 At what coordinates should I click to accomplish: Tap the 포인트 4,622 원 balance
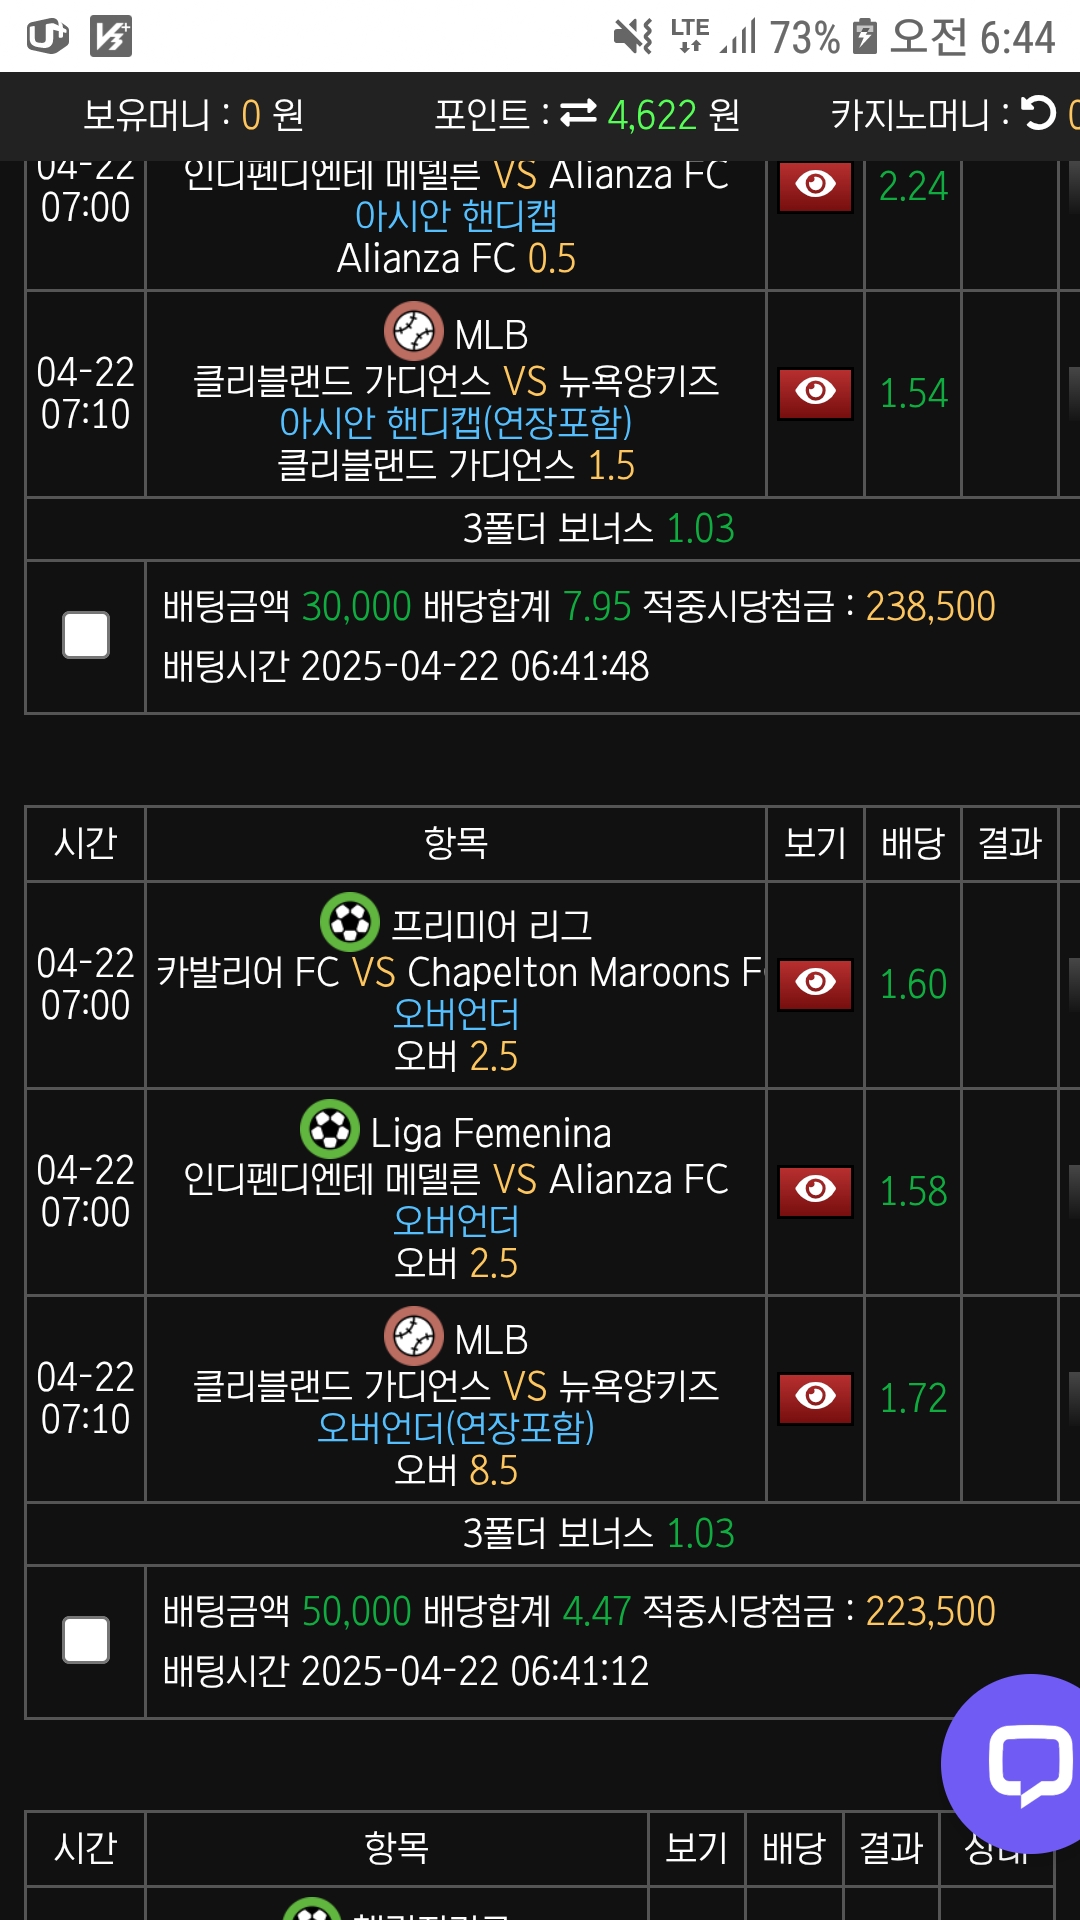[587, 115]
